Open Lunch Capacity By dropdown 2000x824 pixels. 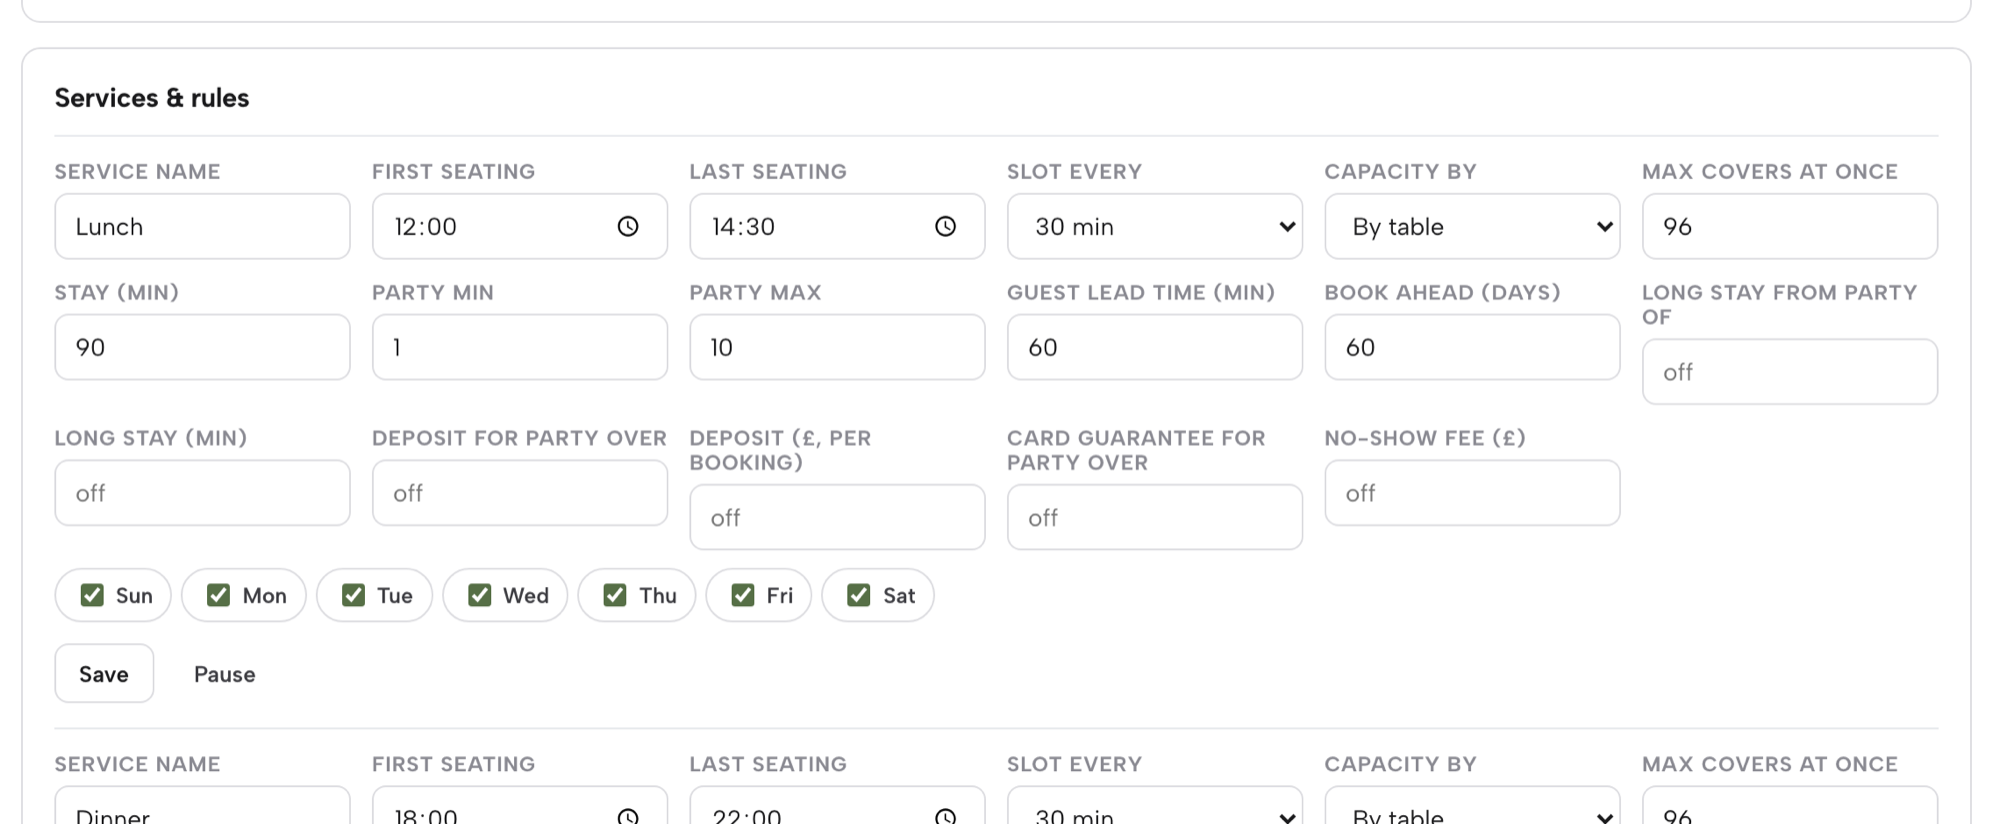(1472, 226)
